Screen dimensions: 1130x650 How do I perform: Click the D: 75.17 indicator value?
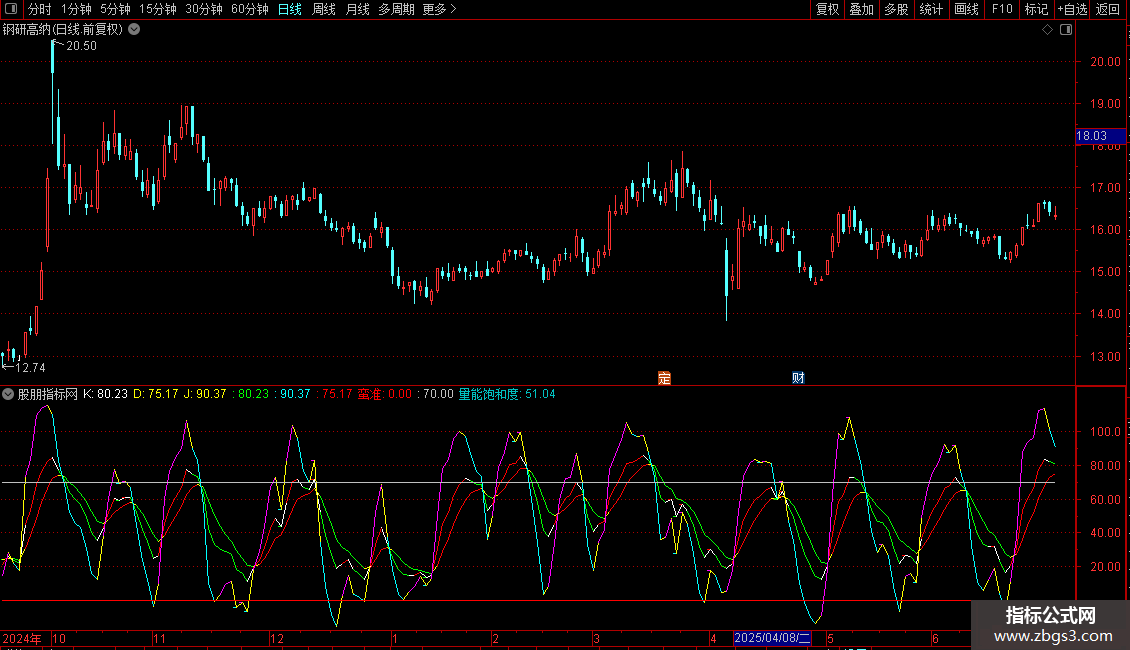click(x=156, y=394)
